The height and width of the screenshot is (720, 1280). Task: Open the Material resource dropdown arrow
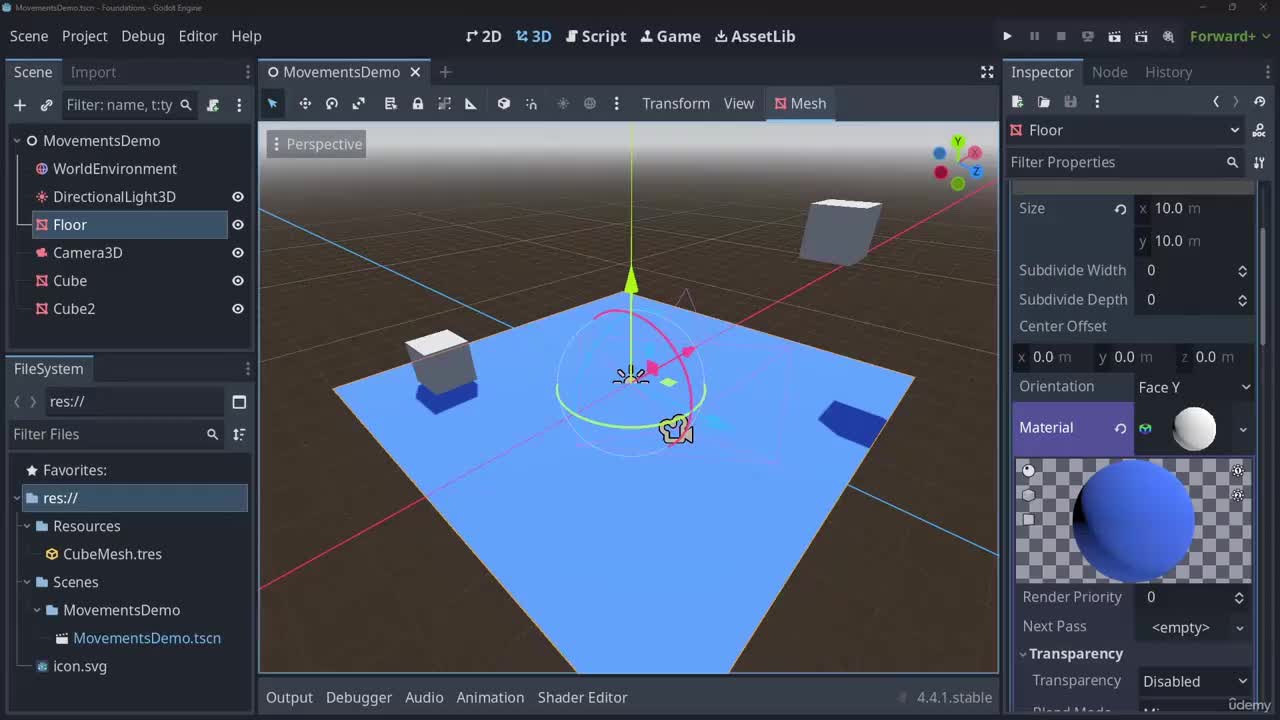(1243, 429)
